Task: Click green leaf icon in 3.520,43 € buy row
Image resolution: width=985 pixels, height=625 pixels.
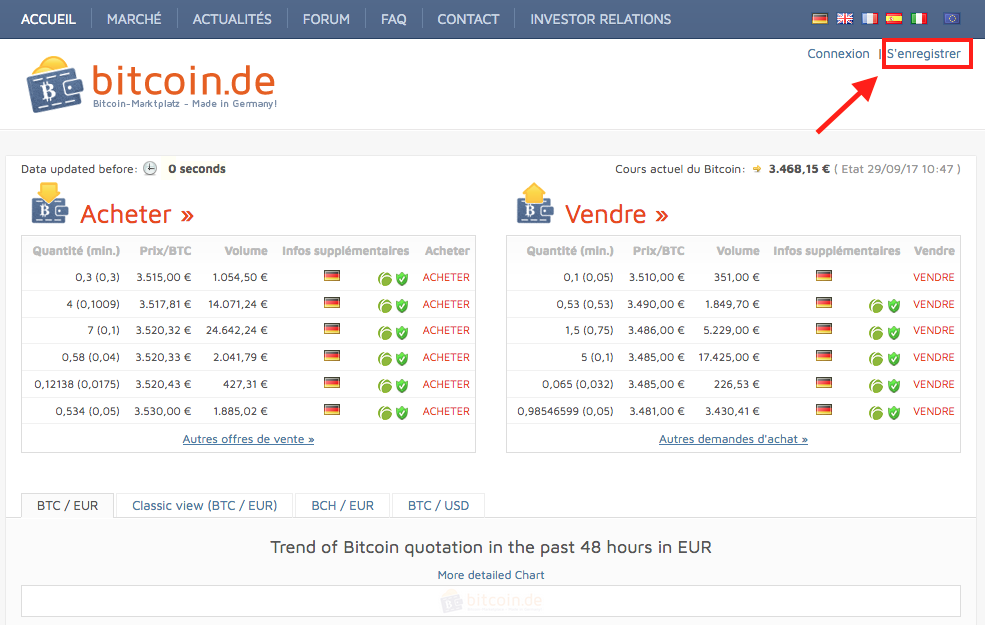Action: 384,386
